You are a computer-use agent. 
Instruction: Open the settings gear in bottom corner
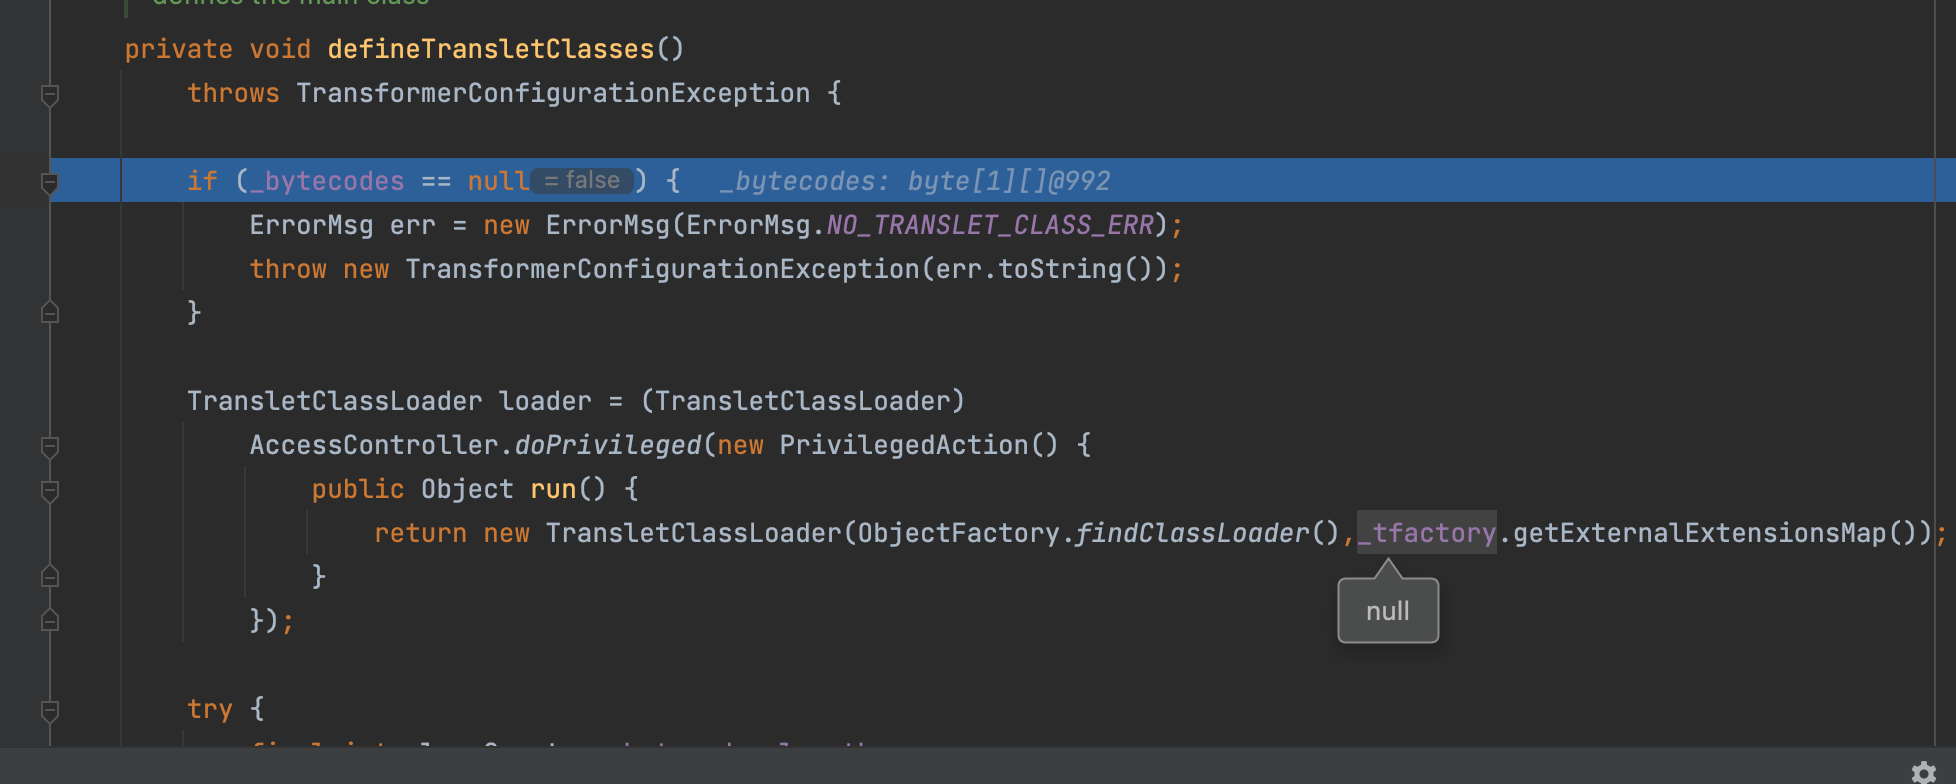click(1923, 772)
